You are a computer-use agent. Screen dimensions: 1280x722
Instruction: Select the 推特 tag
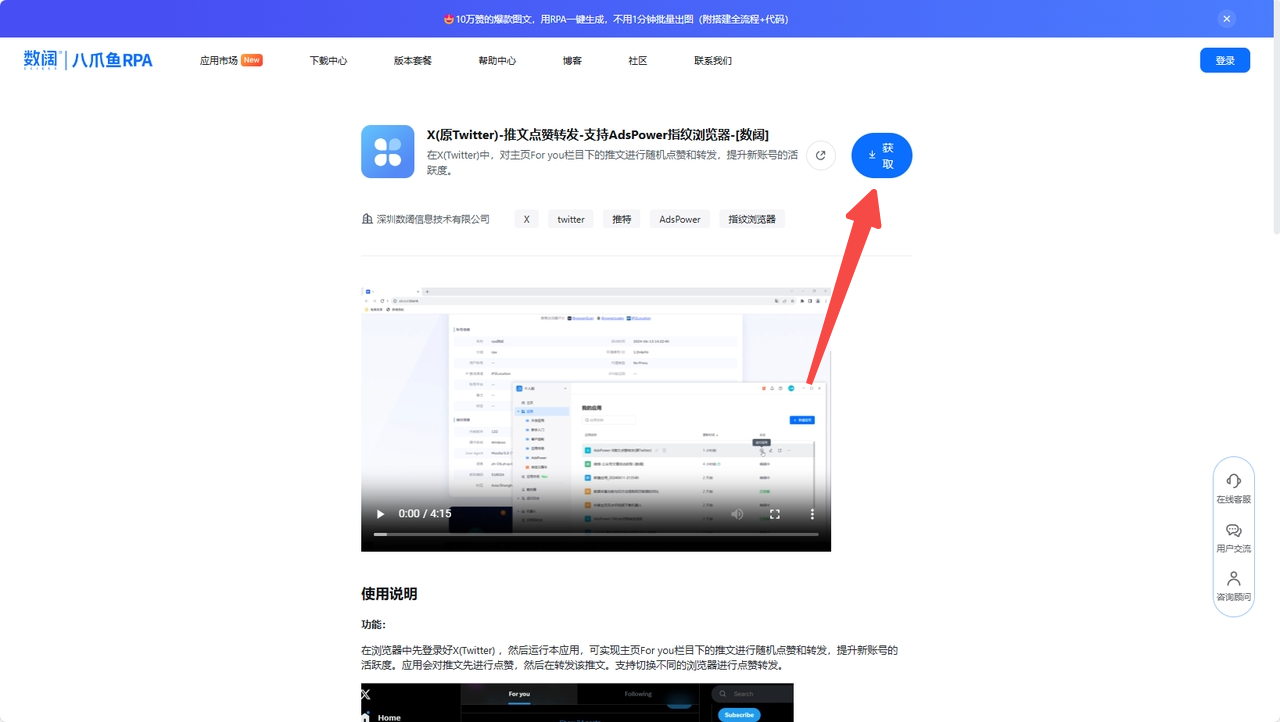click(x=622, y=219)
